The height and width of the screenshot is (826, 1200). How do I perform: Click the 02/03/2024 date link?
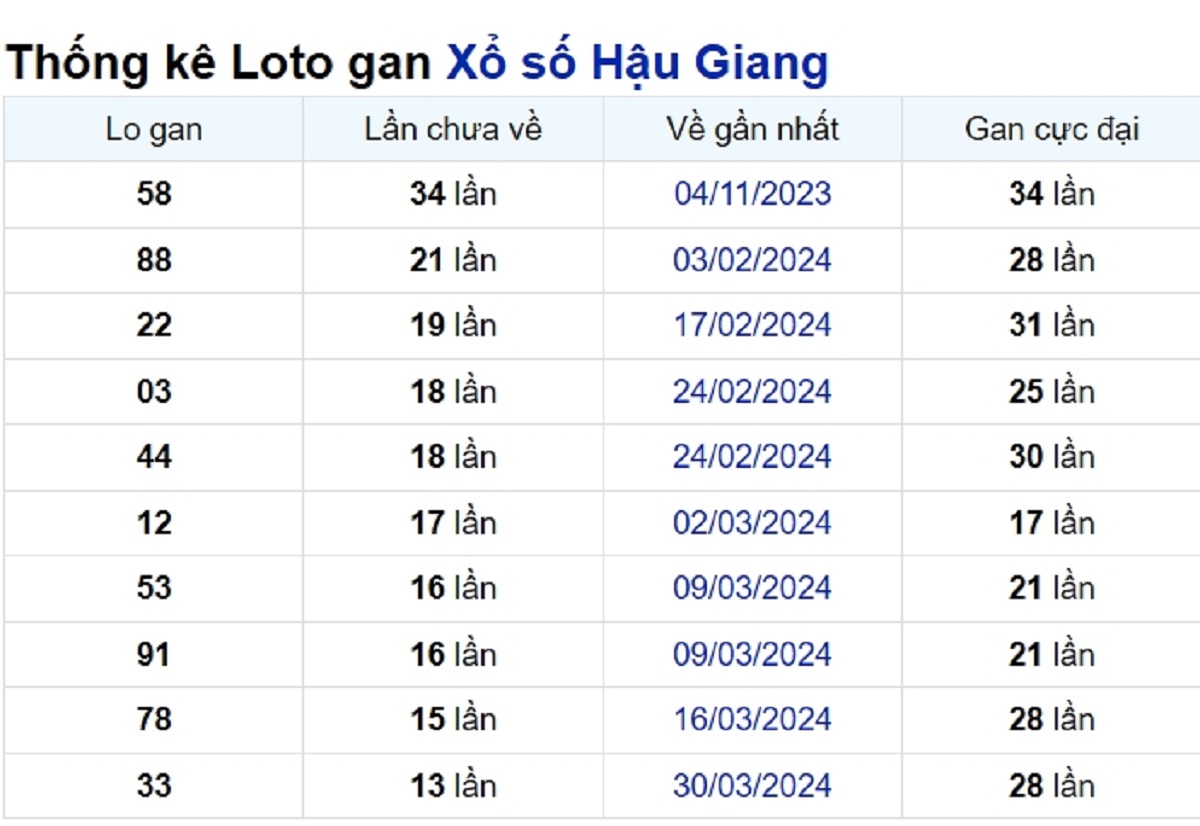(752, 521)
